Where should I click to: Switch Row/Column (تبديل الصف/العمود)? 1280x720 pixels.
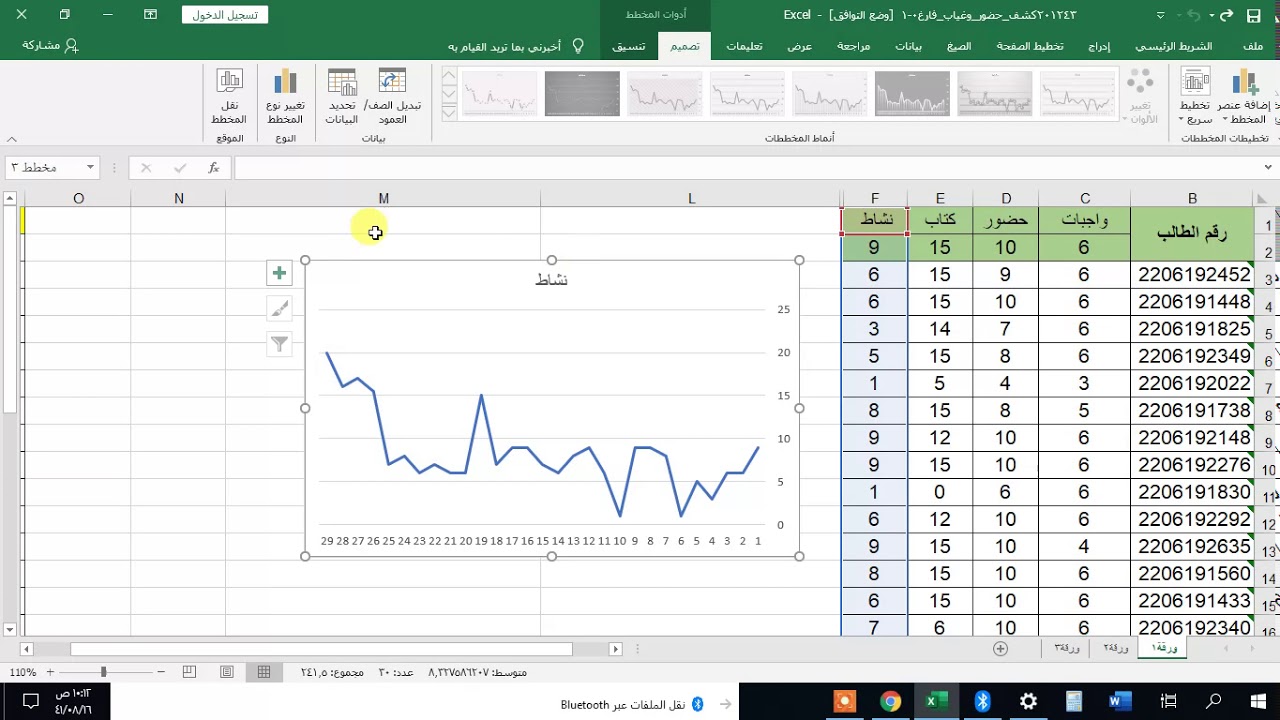pyautogui.click(x=392, y=96)
